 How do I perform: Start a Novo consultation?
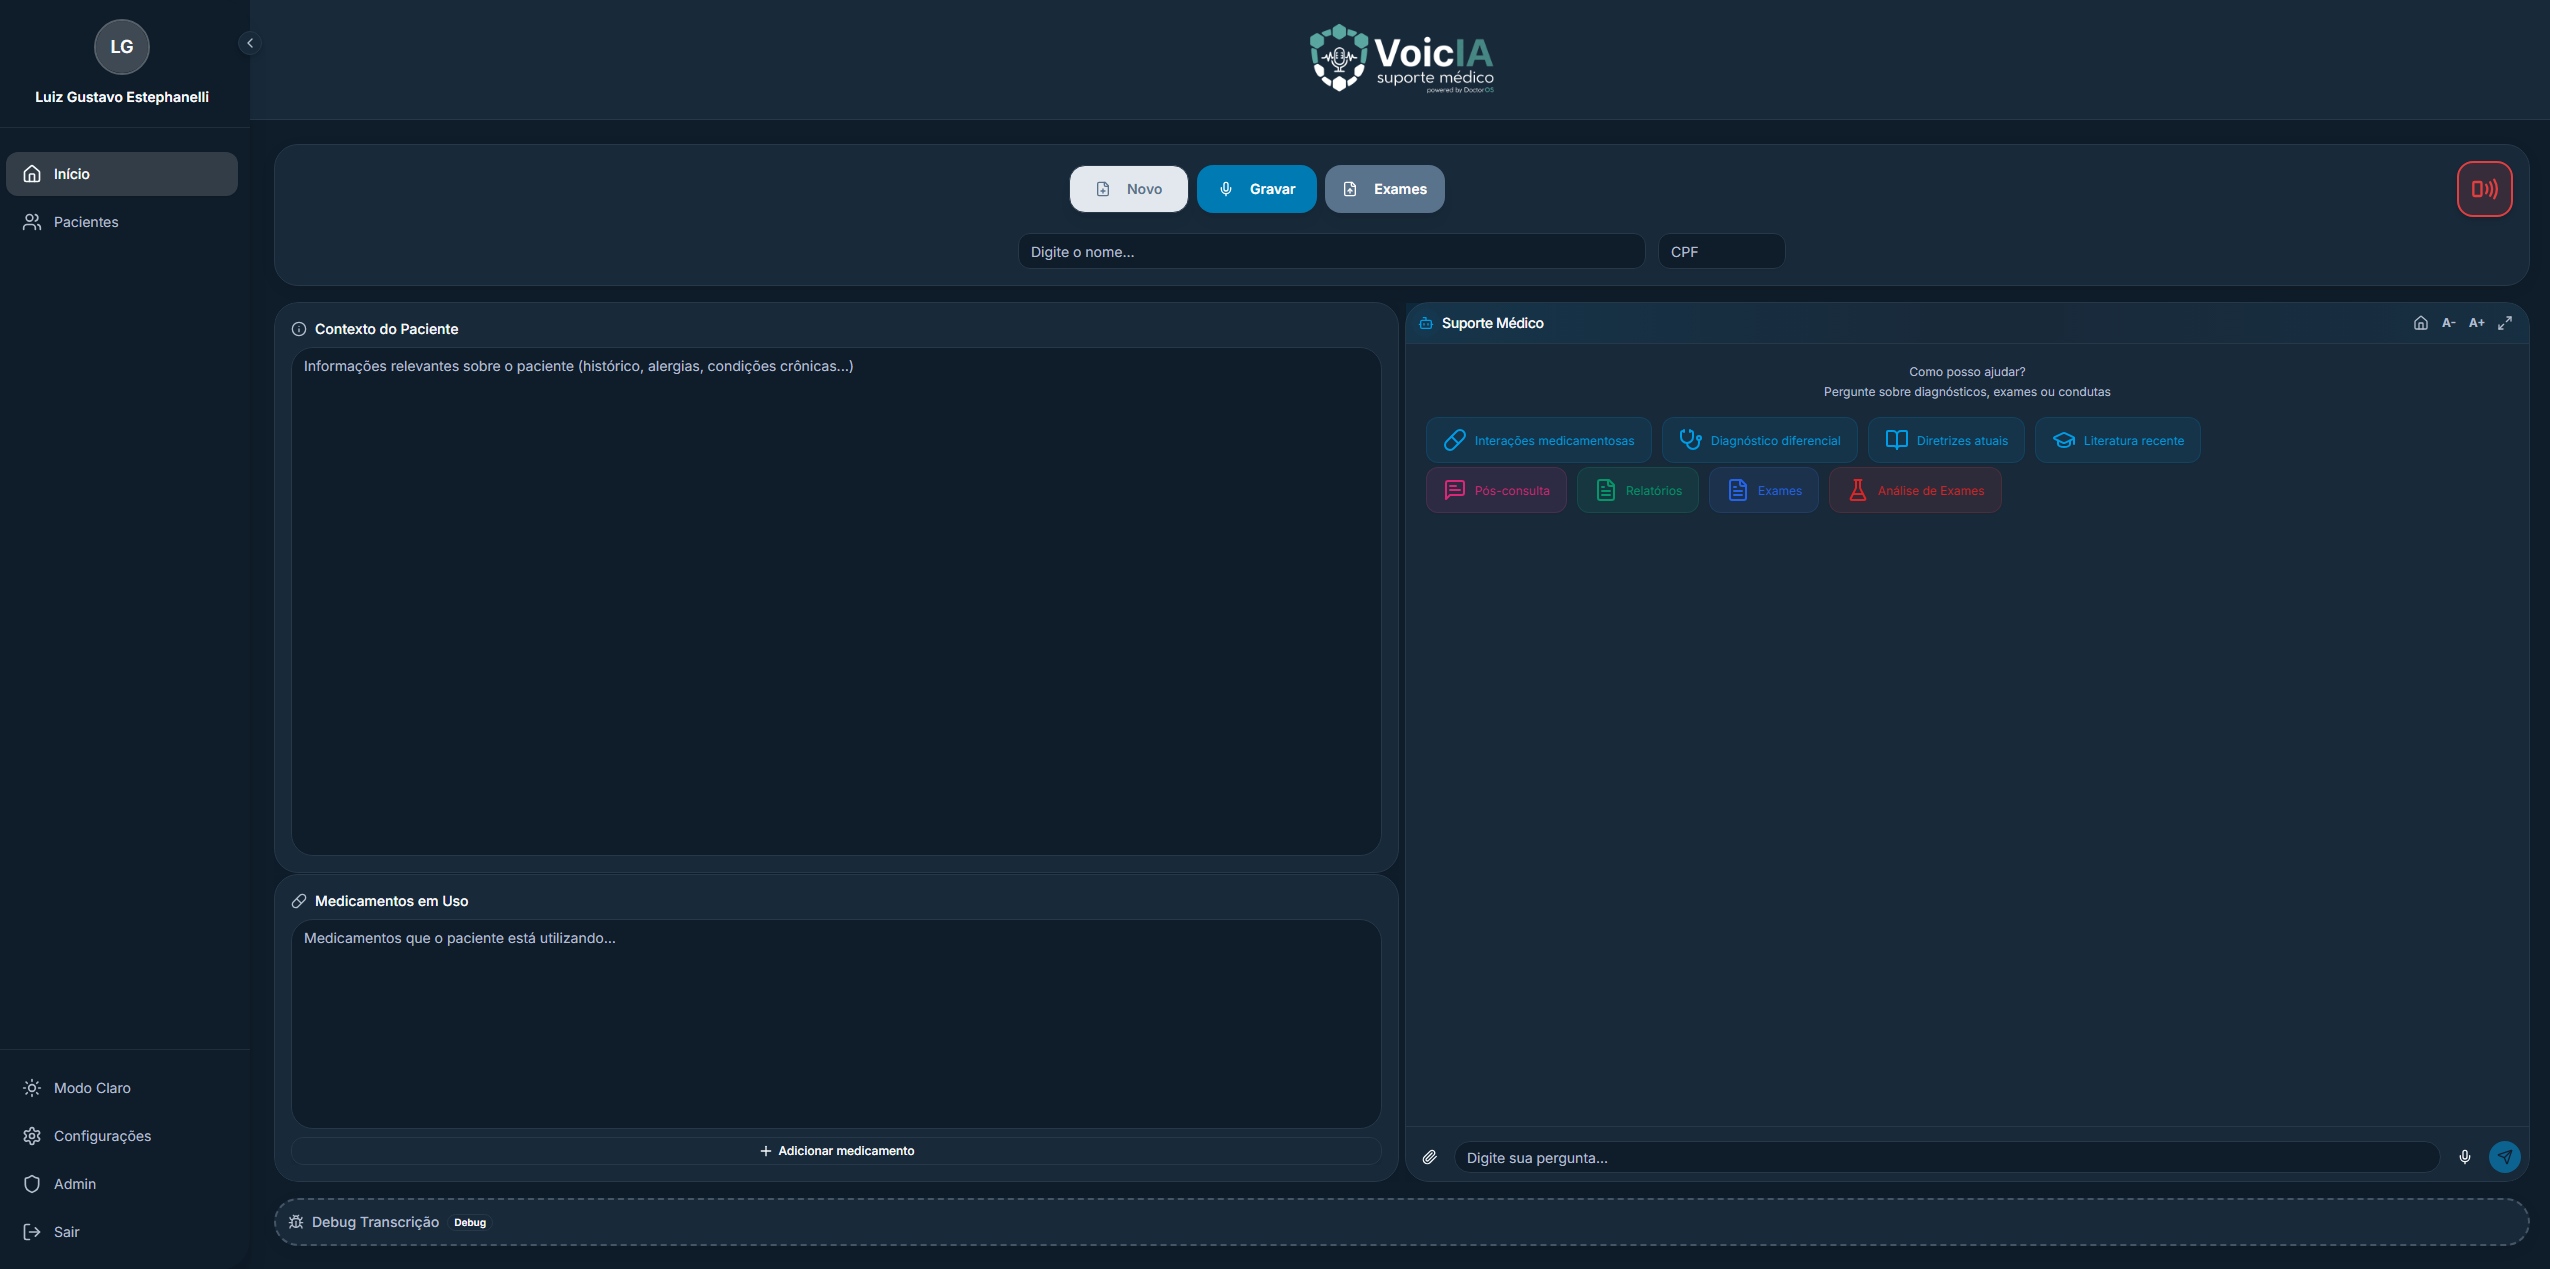pos(1129,189)
